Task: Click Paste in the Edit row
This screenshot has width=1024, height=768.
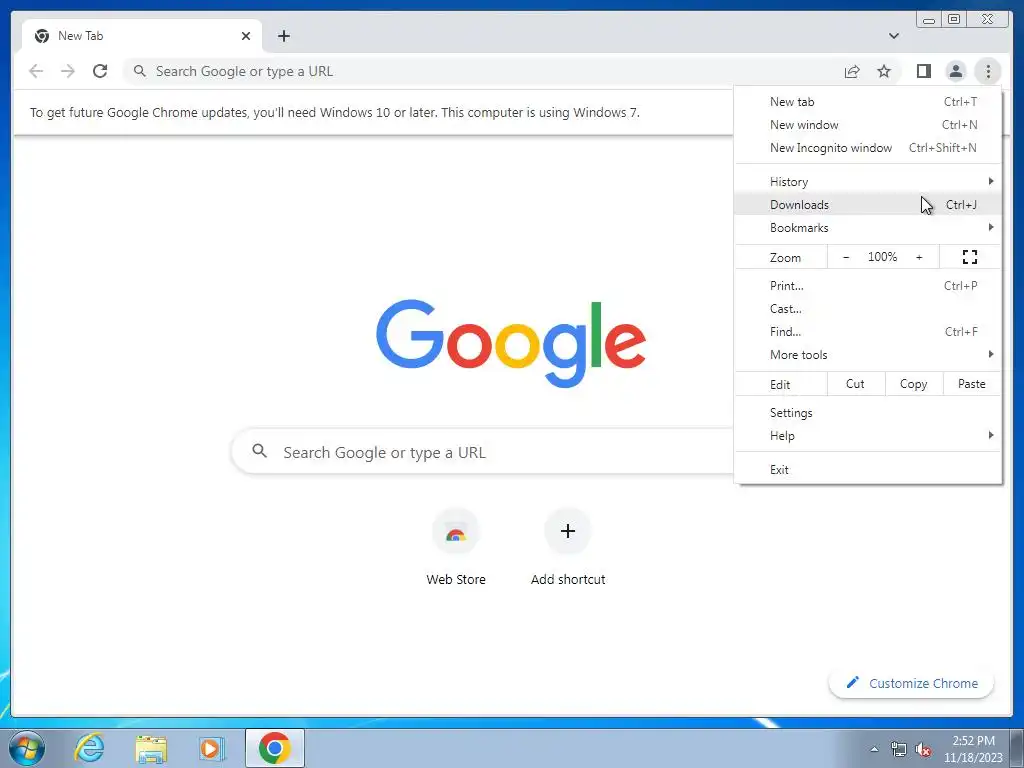Action: click(972, 384)
